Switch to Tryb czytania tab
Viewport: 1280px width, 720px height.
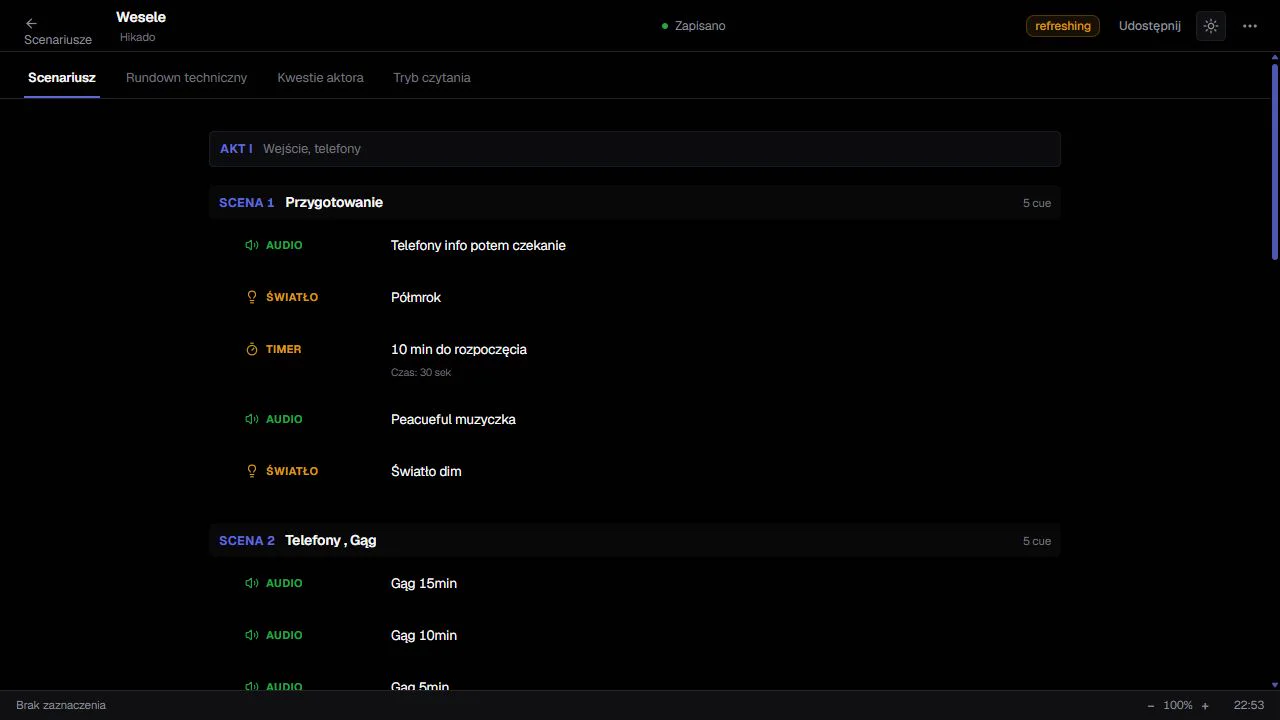pos(432,77)
